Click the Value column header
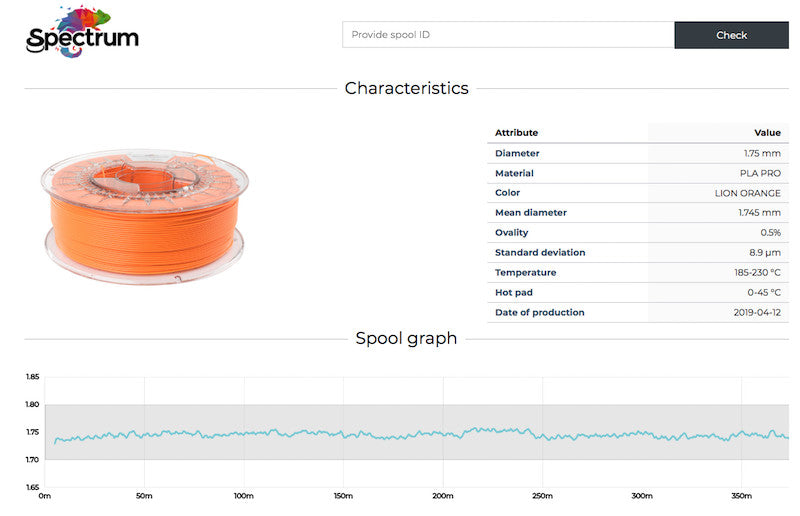The height and width of the screenshot is (516, 800). 766,133
